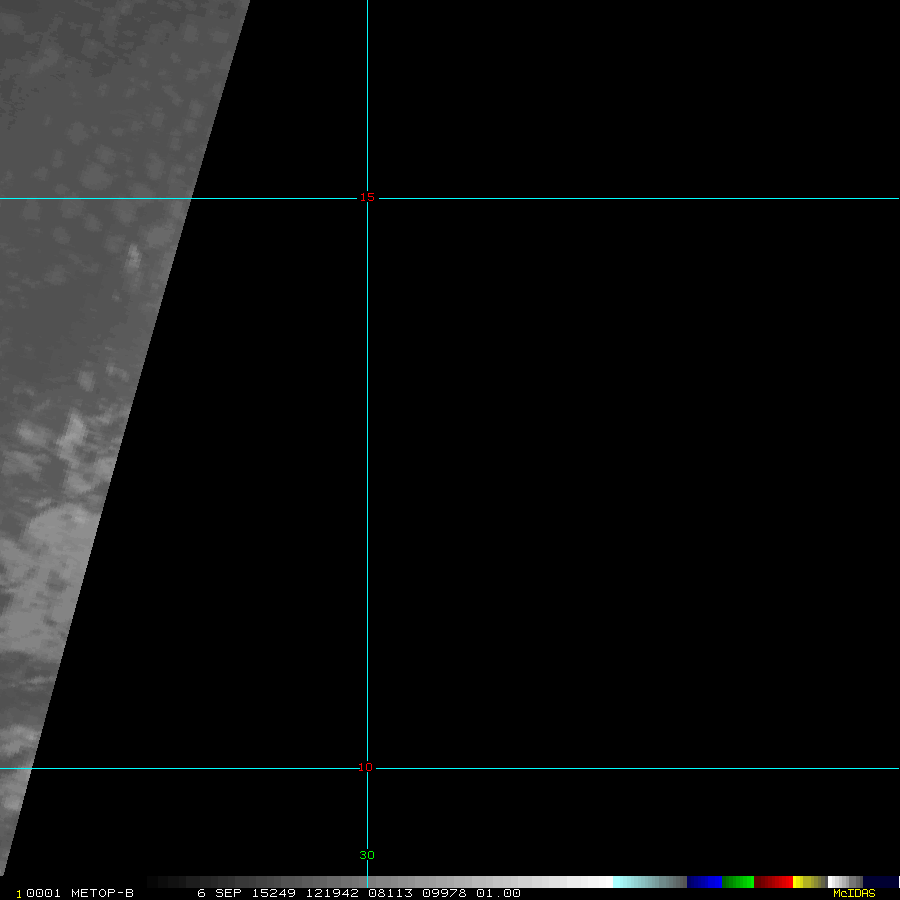Click the dark navy segment at color bar end
900x900 pixels.
880,882
